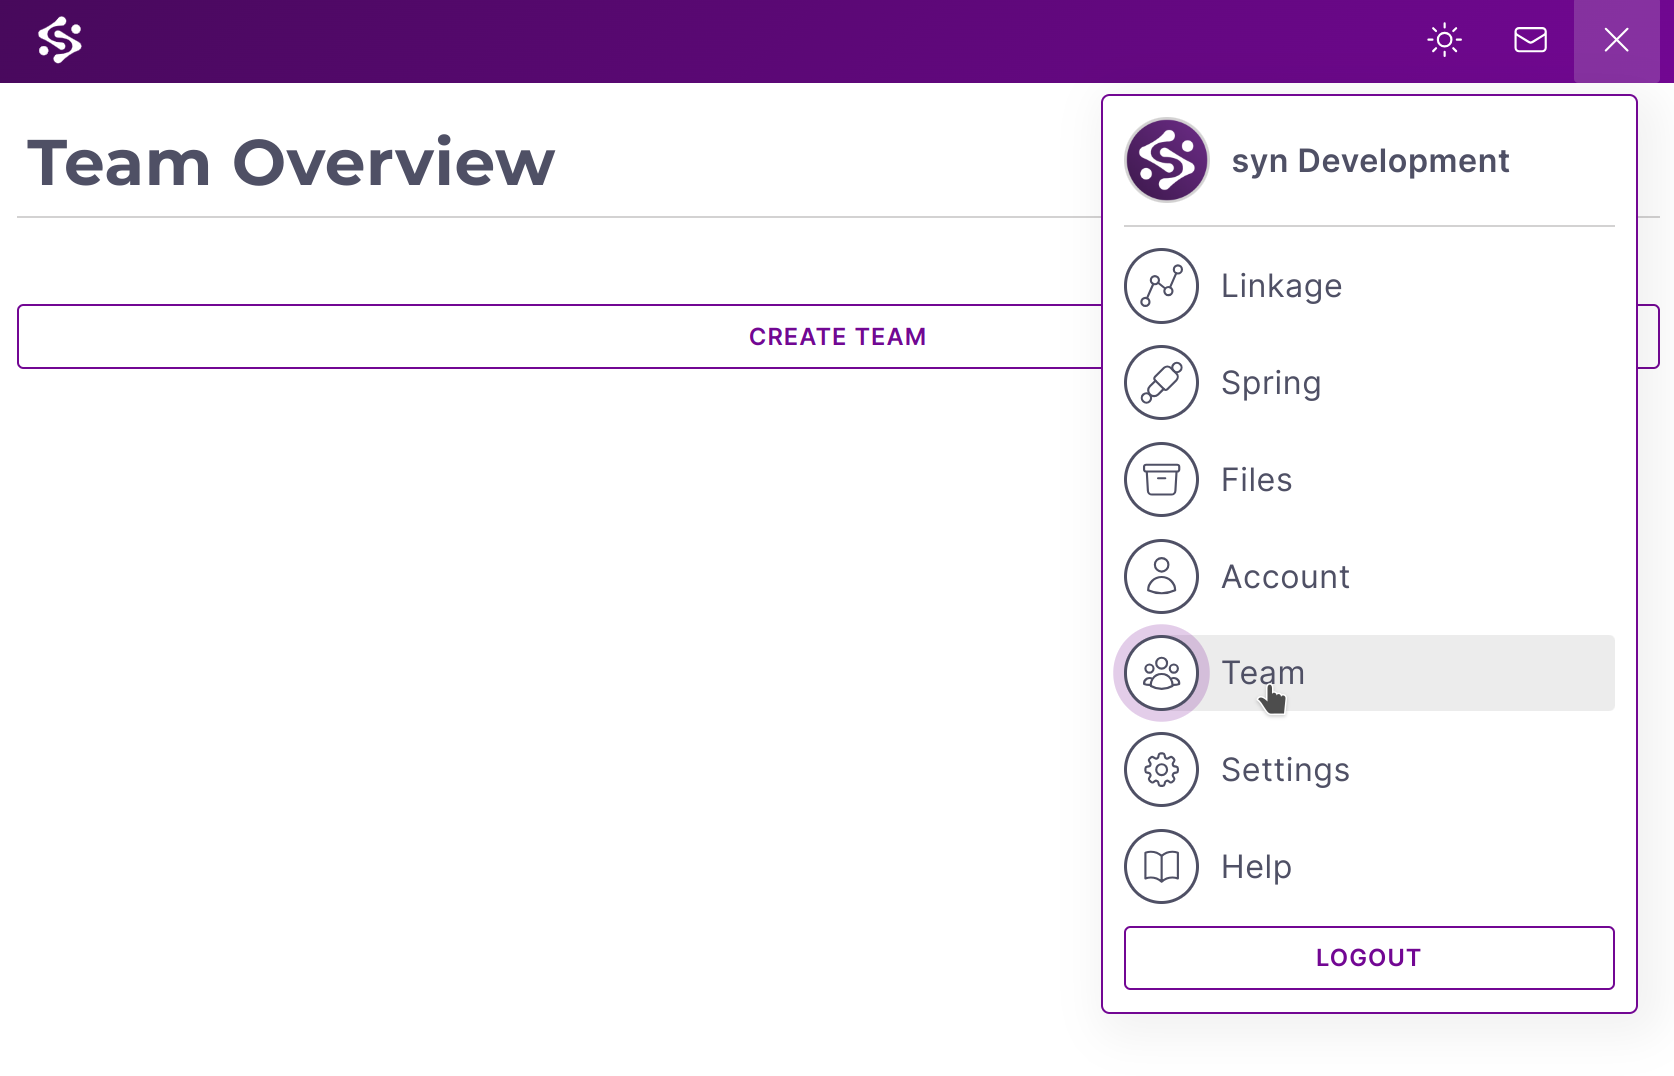Screen dimensions: 1674x1076
Task: Click the Spring icon
Action: click(x=1161, y=383)
